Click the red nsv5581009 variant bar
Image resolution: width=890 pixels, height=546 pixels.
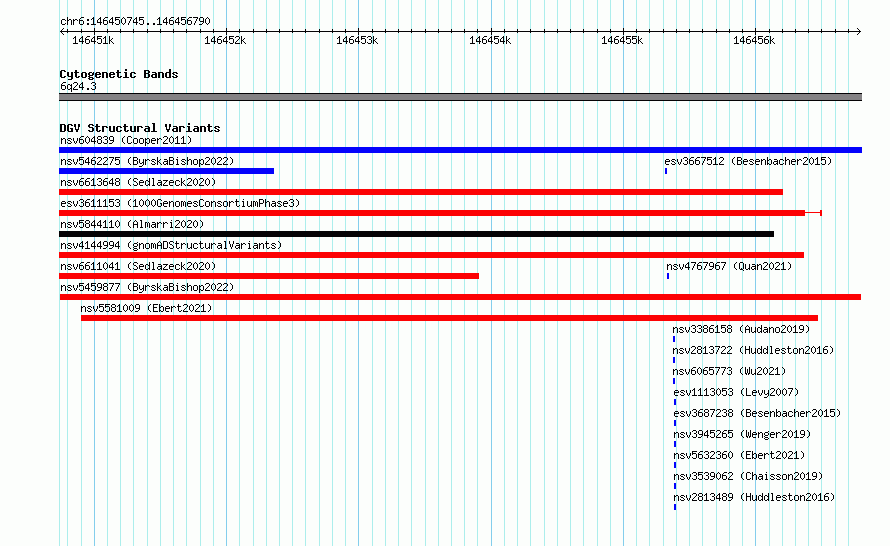[x=449, y=318]
